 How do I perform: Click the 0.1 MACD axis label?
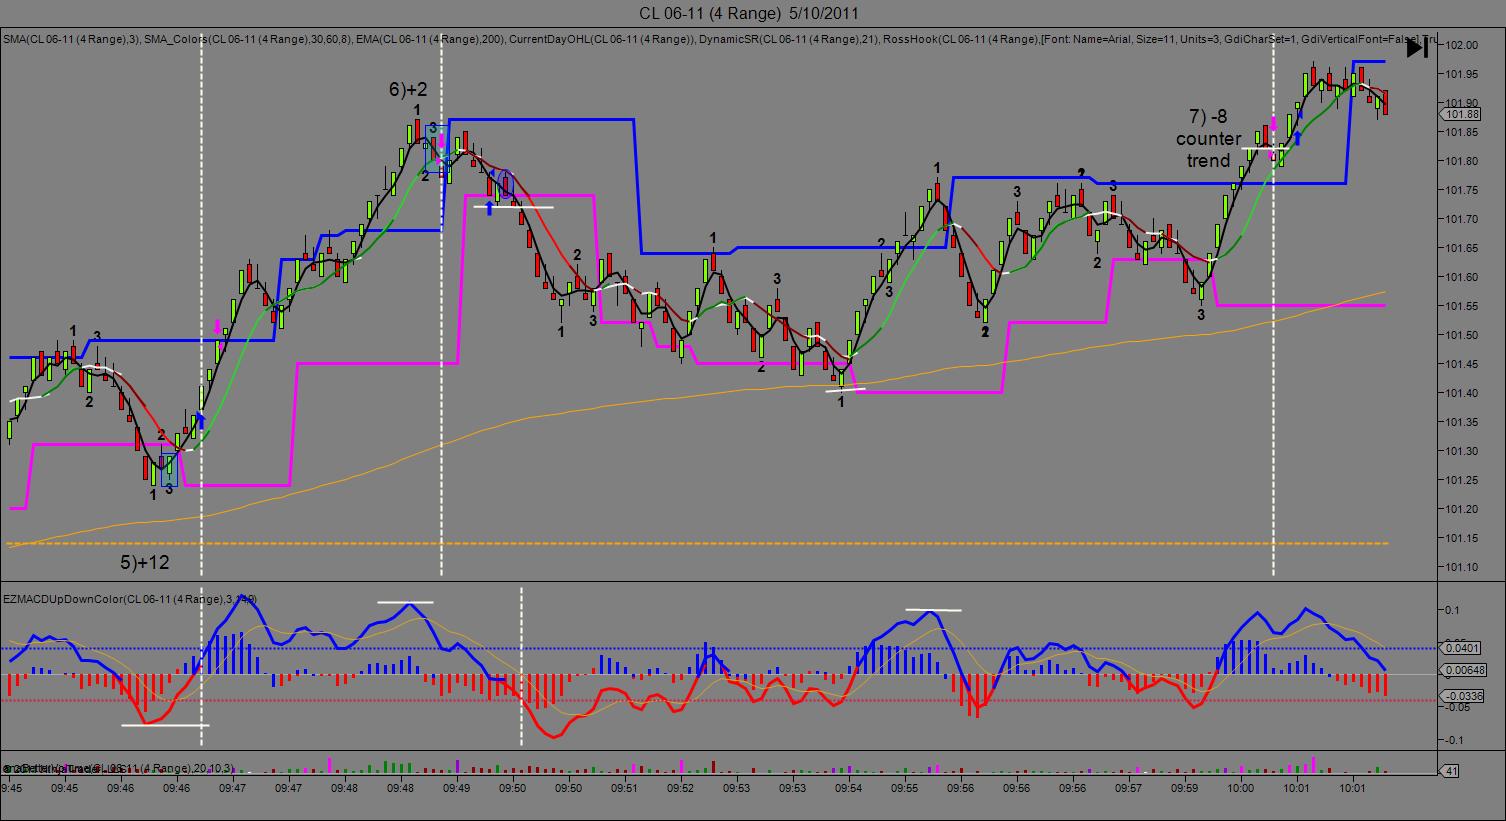coord(1451,609)
